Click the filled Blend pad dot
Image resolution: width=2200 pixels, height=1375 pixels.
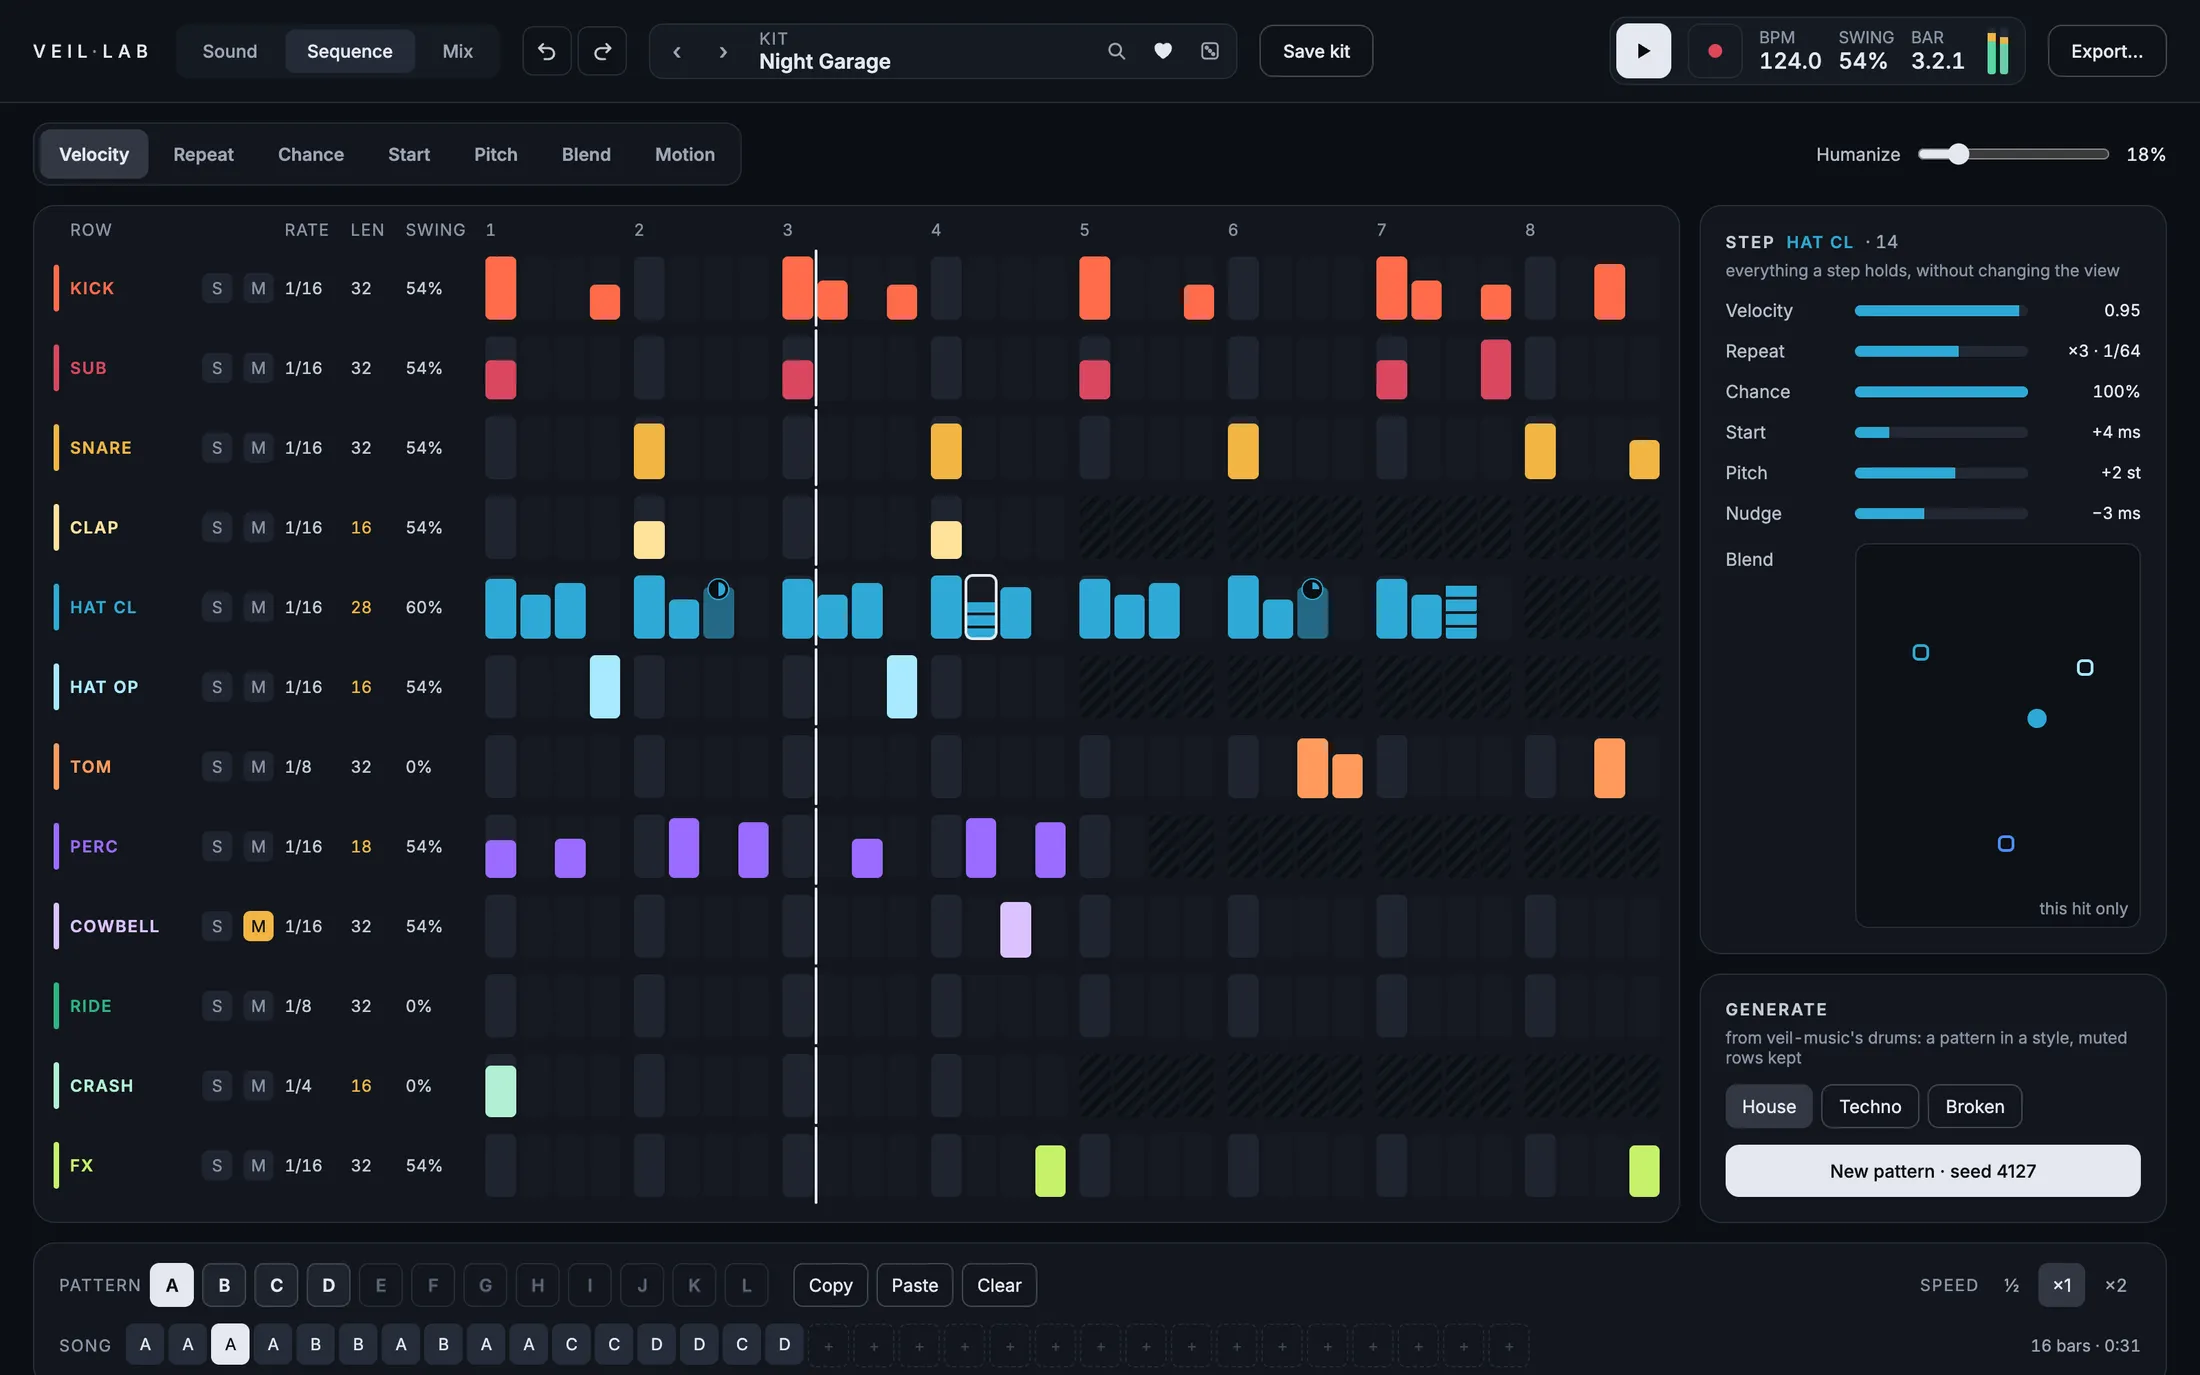(x=2037, y=718)
